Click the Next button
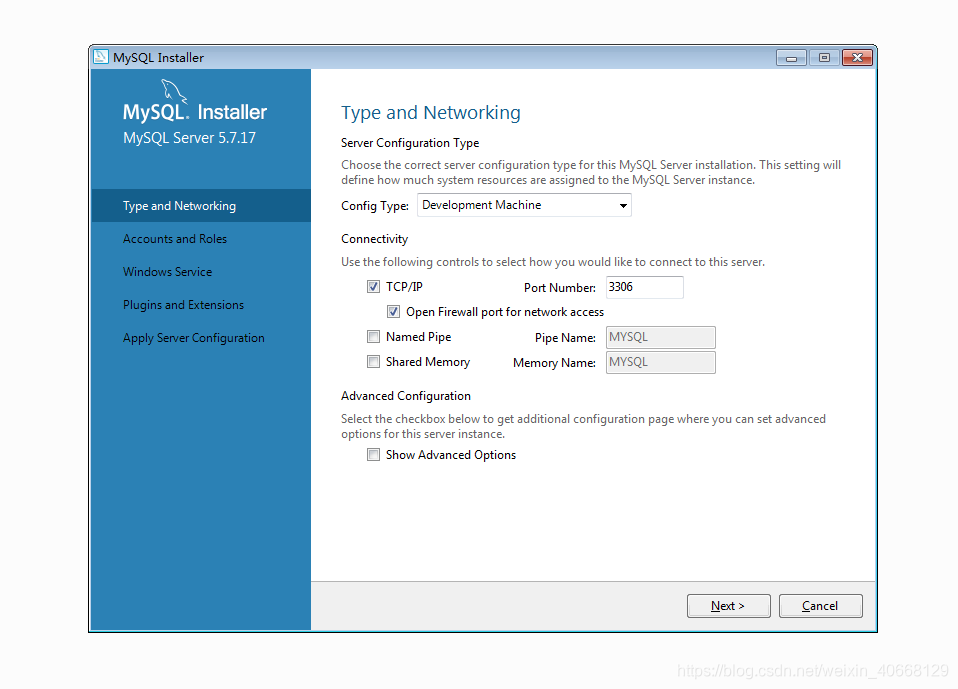This screenshot has width=958, height=689. coord(728,606)
